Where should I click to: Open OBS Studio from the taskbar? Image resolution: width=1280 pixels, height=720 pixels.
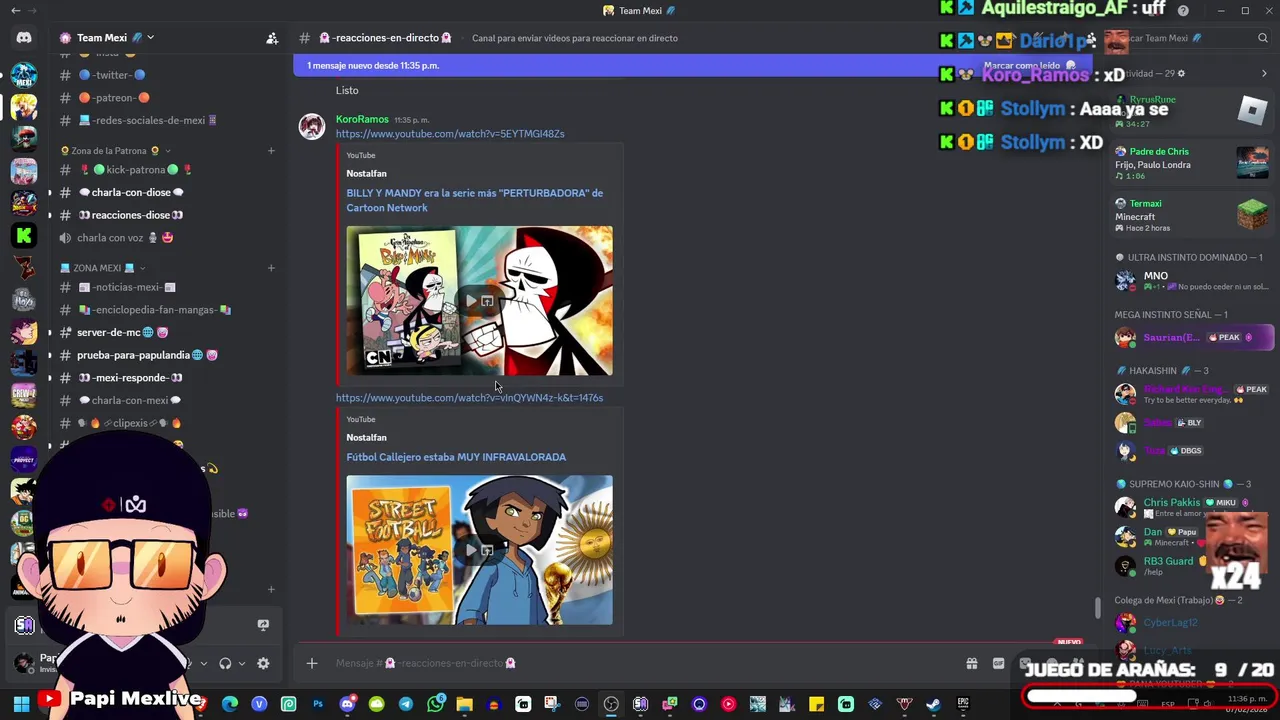pos(611,704)
